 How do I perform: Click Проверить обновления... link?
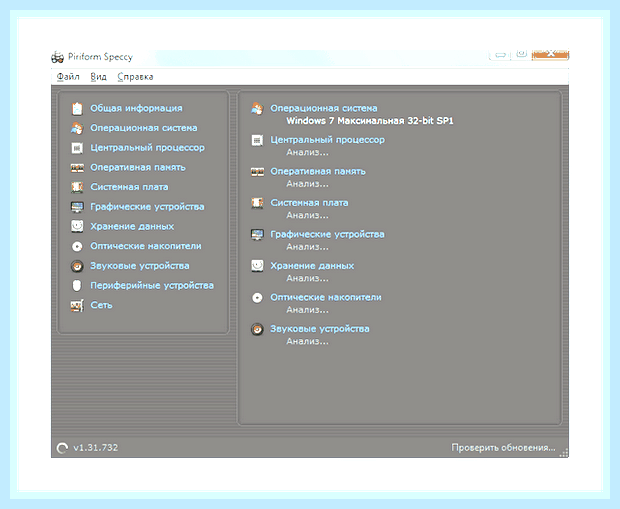click(x=503, y=448)
